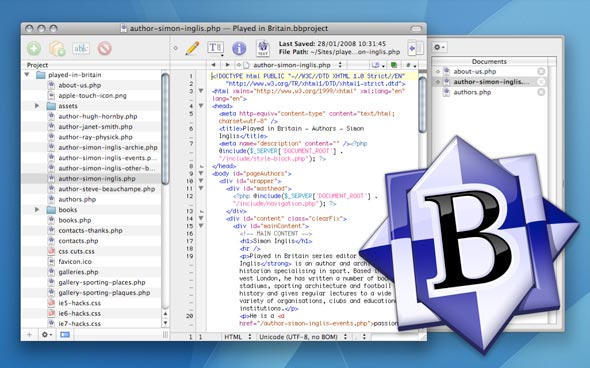Select about-us.php in the project list
590x368 pixels.
[x=79, y=85]
